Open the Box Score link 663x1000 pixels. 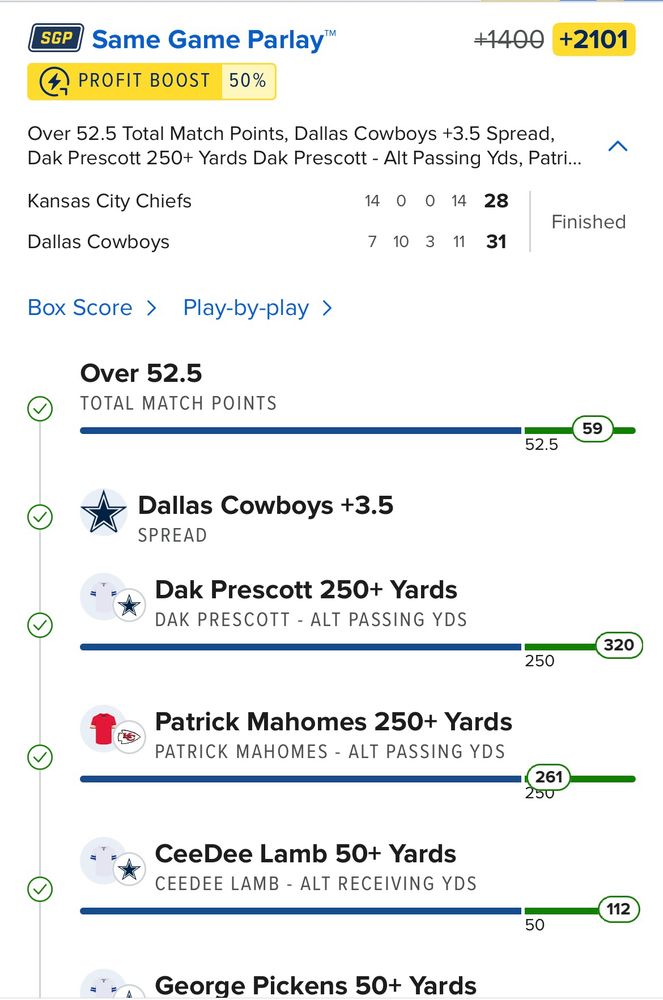click(x=80, y=307)
